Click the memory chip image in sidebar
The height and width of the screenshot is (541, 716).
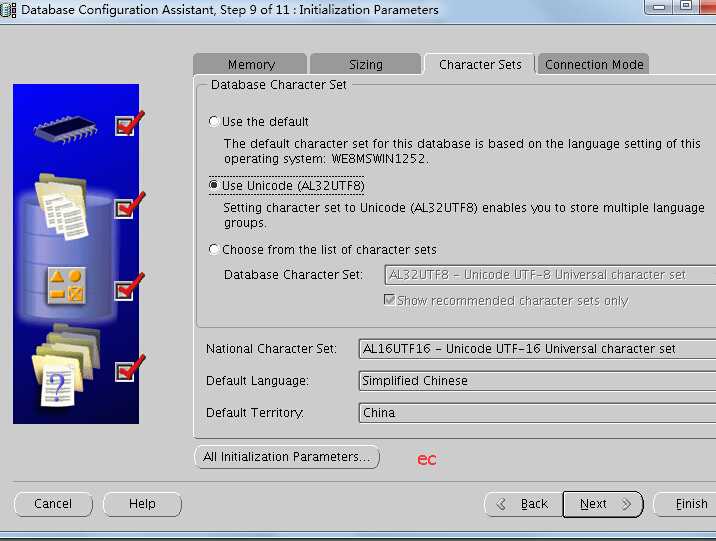point(65,128)
